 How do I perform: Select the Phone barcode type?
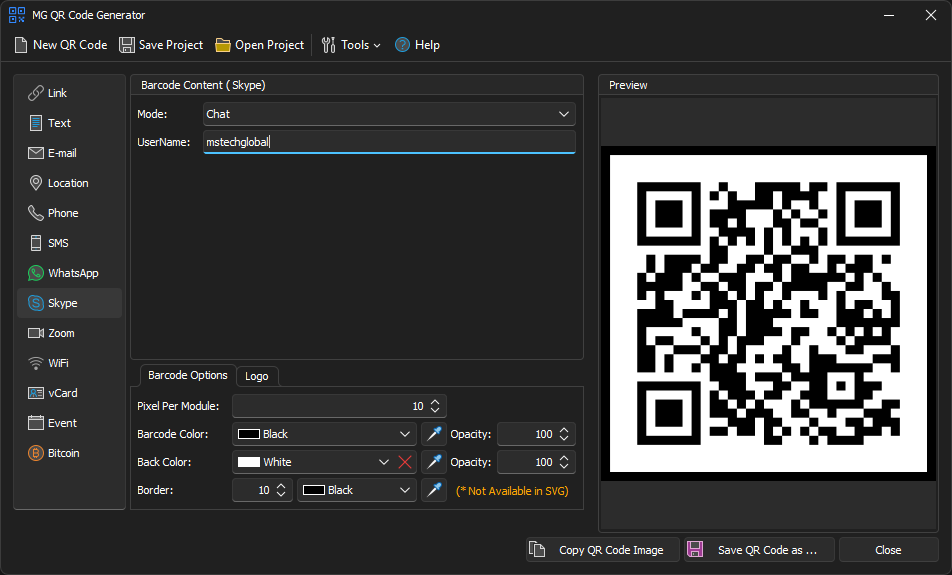[x=69, y=213]
